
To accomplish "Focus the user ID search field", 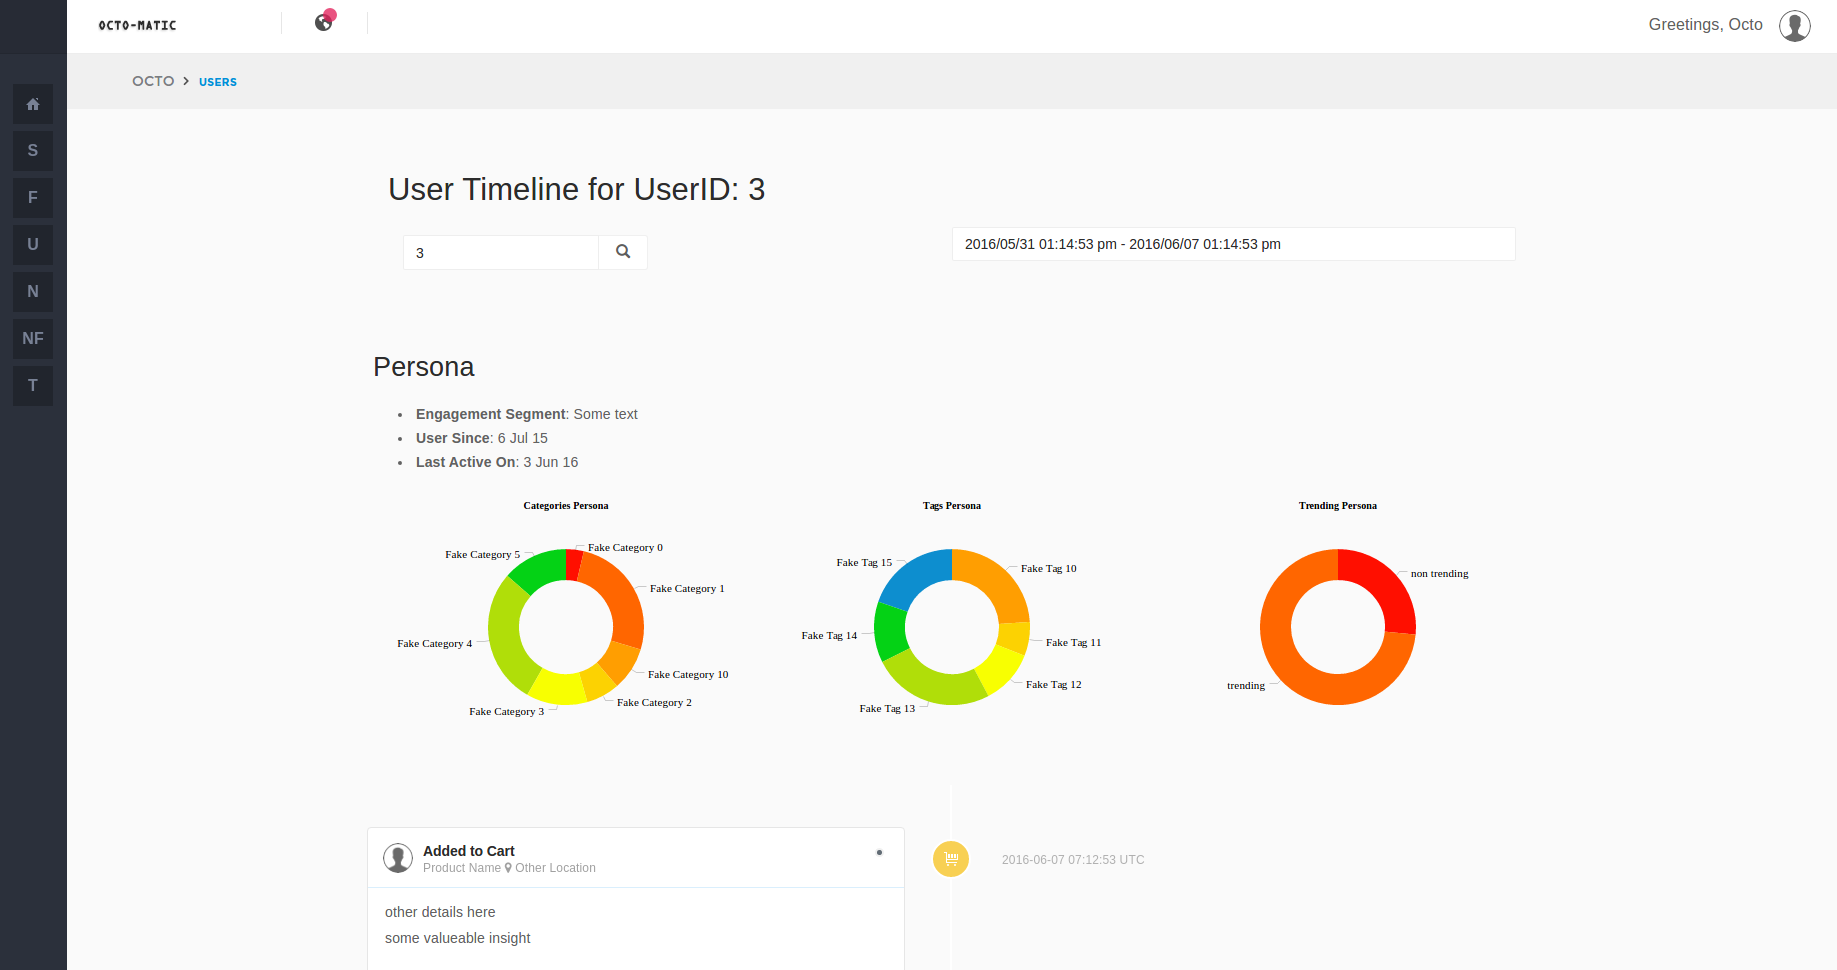I will point(501,253).
